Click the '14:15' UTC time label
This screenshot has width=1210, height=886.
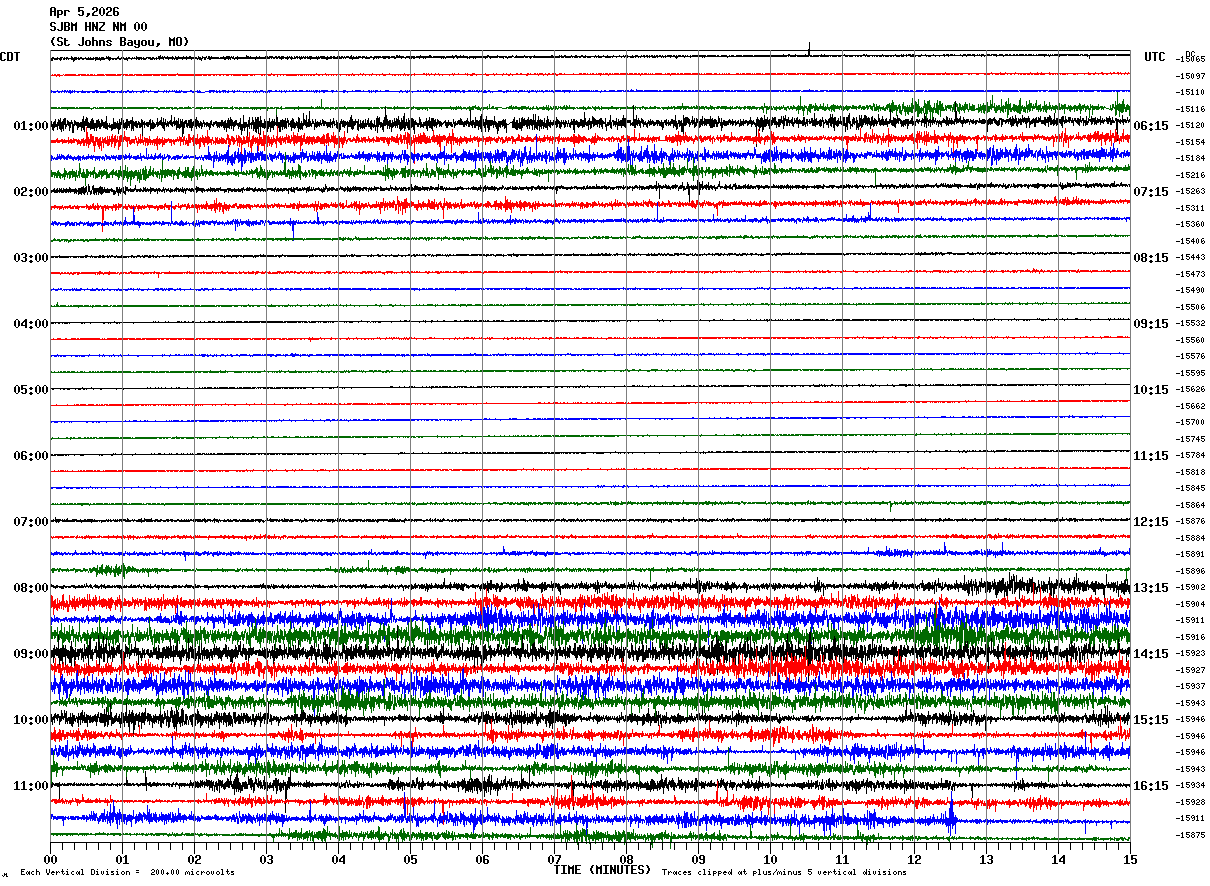[1152, 654]
